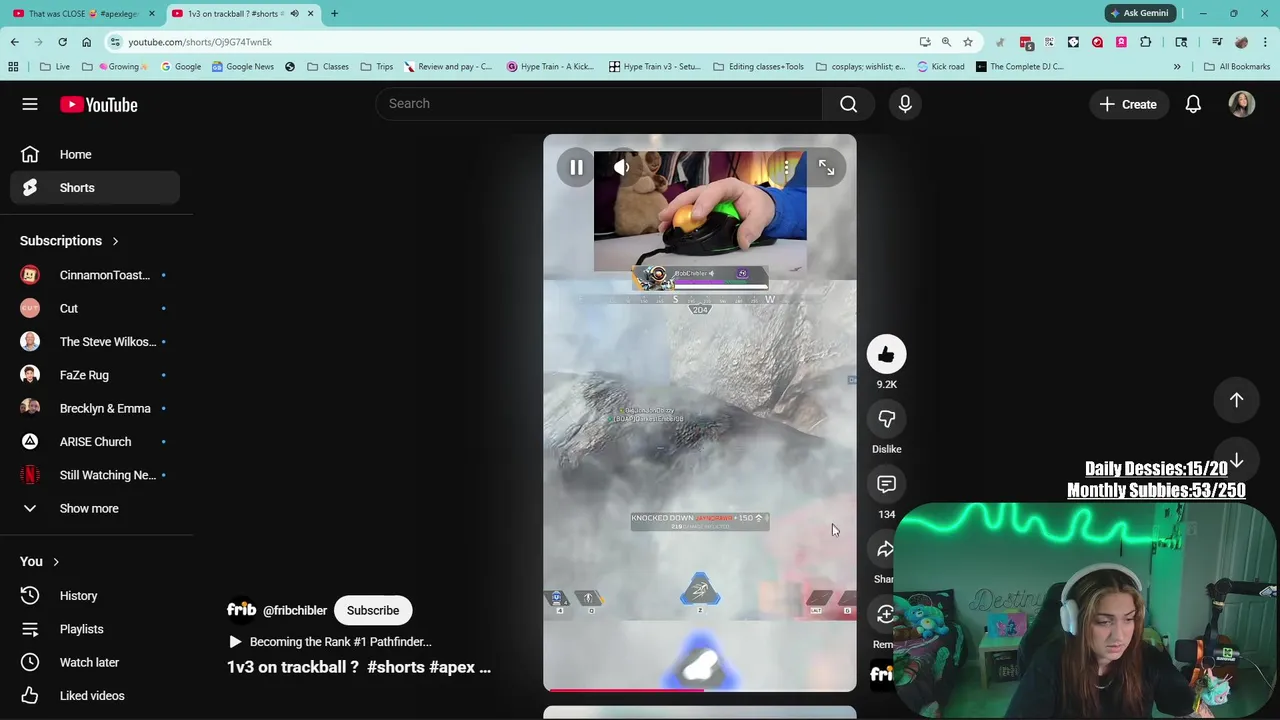Viewport: 1280px width, 720px height.
Task: Pause the playing Short video
Action: [576, 168]
